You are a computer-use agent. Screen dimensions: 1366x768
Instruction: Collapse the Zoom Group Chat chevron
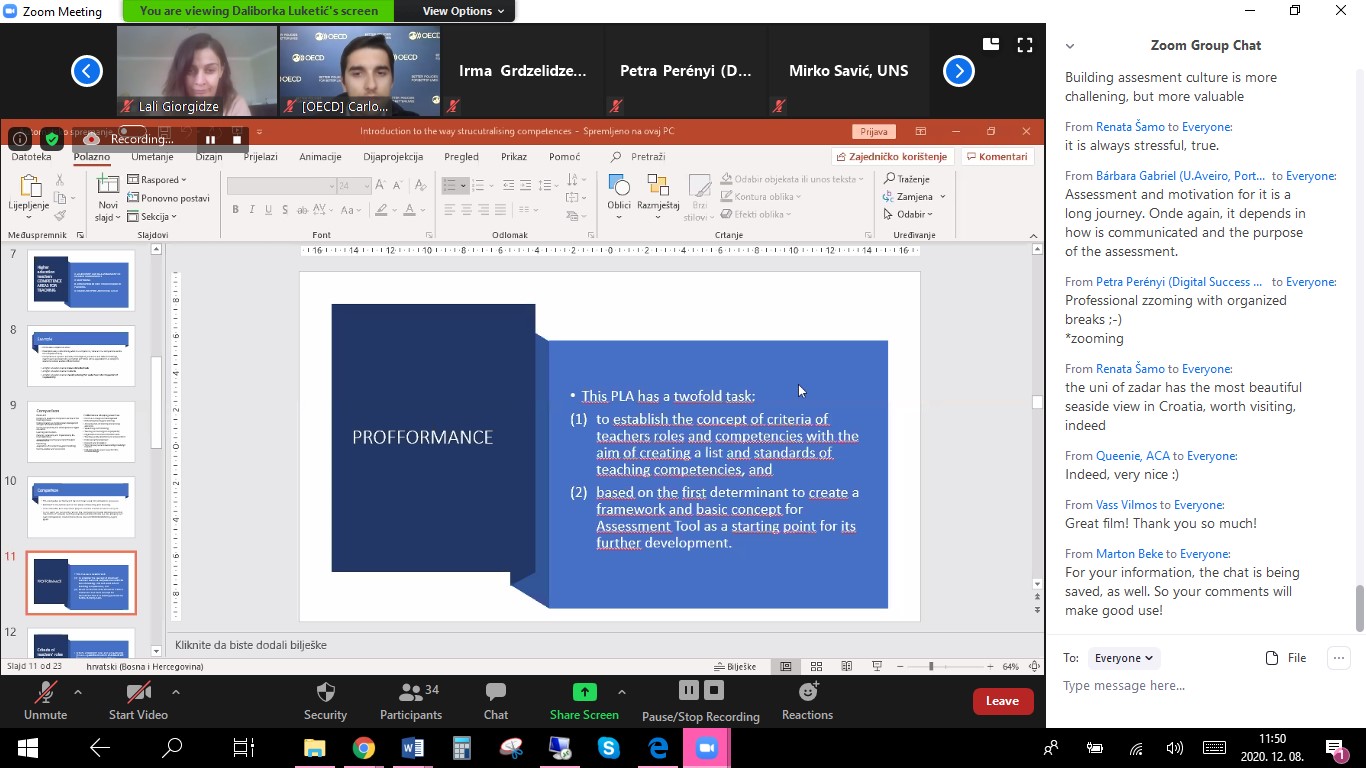1070,46
